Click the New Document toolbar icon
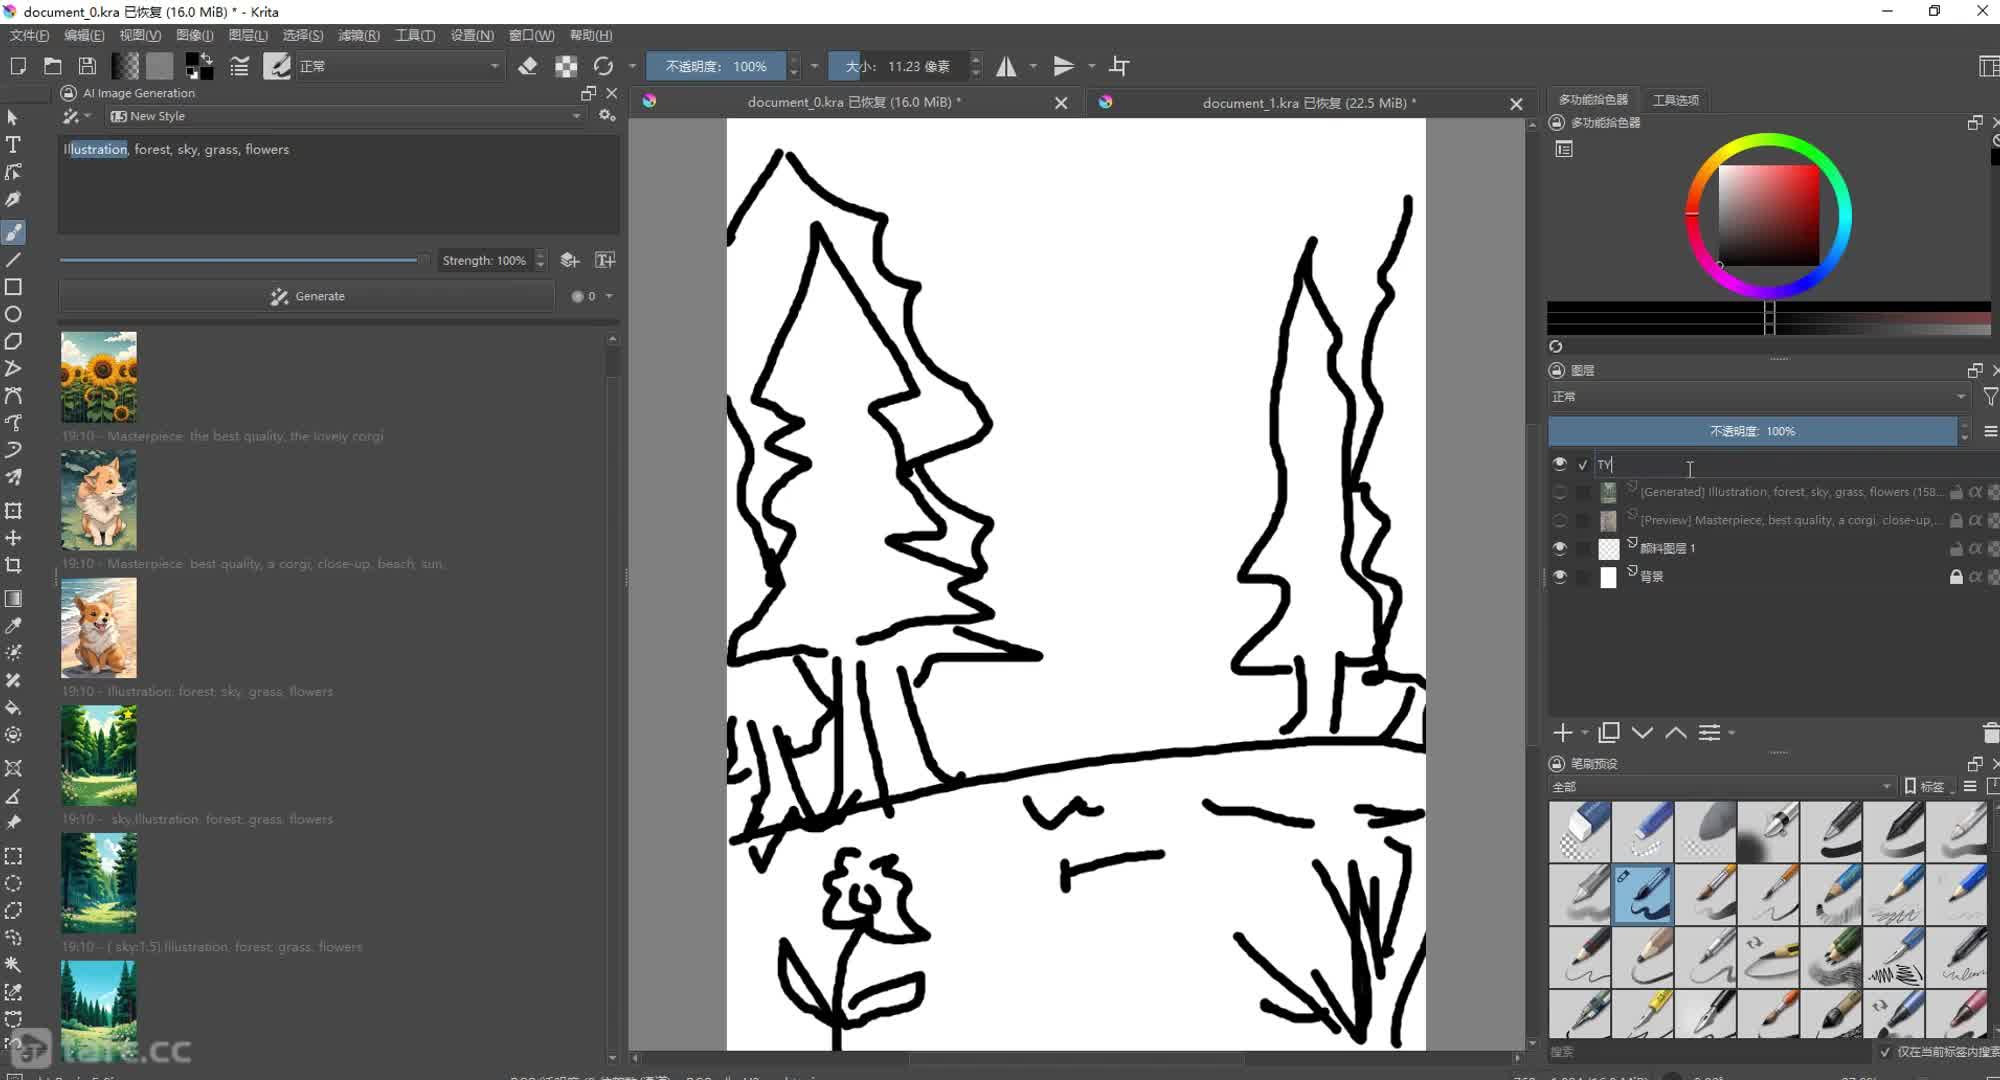Viewport: 2000px width, 1080px height. pos(18,66)
